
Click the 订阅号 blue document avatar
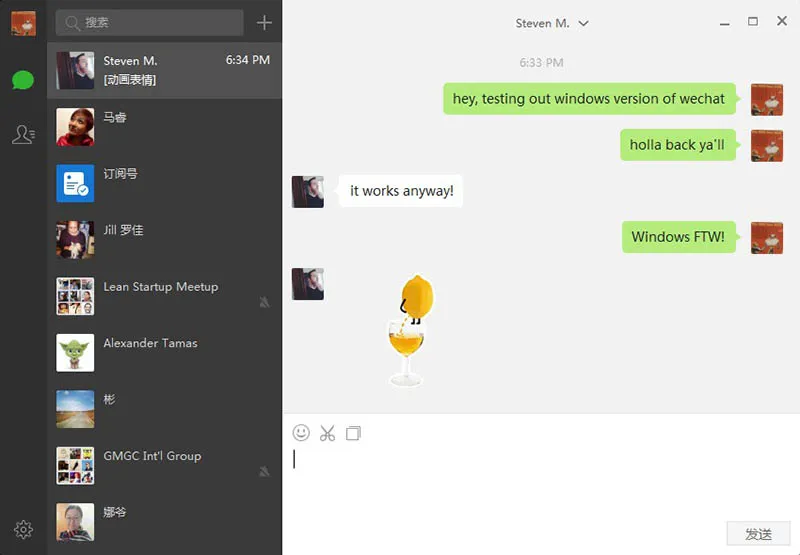75,183
